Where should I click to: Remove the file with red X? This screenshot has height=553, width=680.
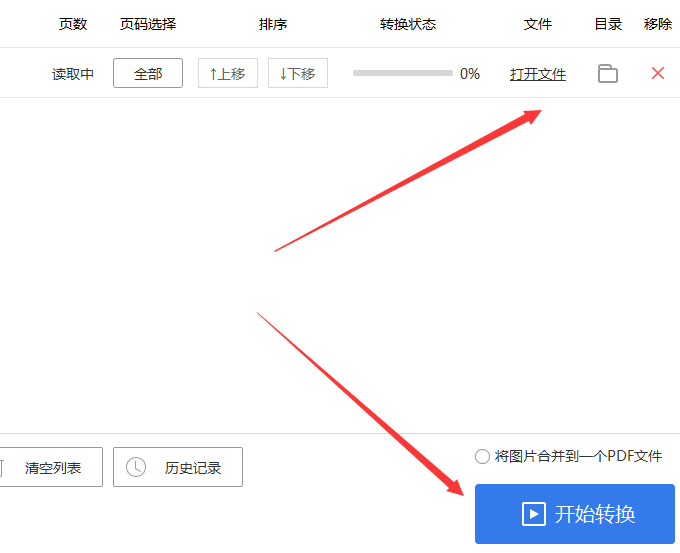(657, 73)
